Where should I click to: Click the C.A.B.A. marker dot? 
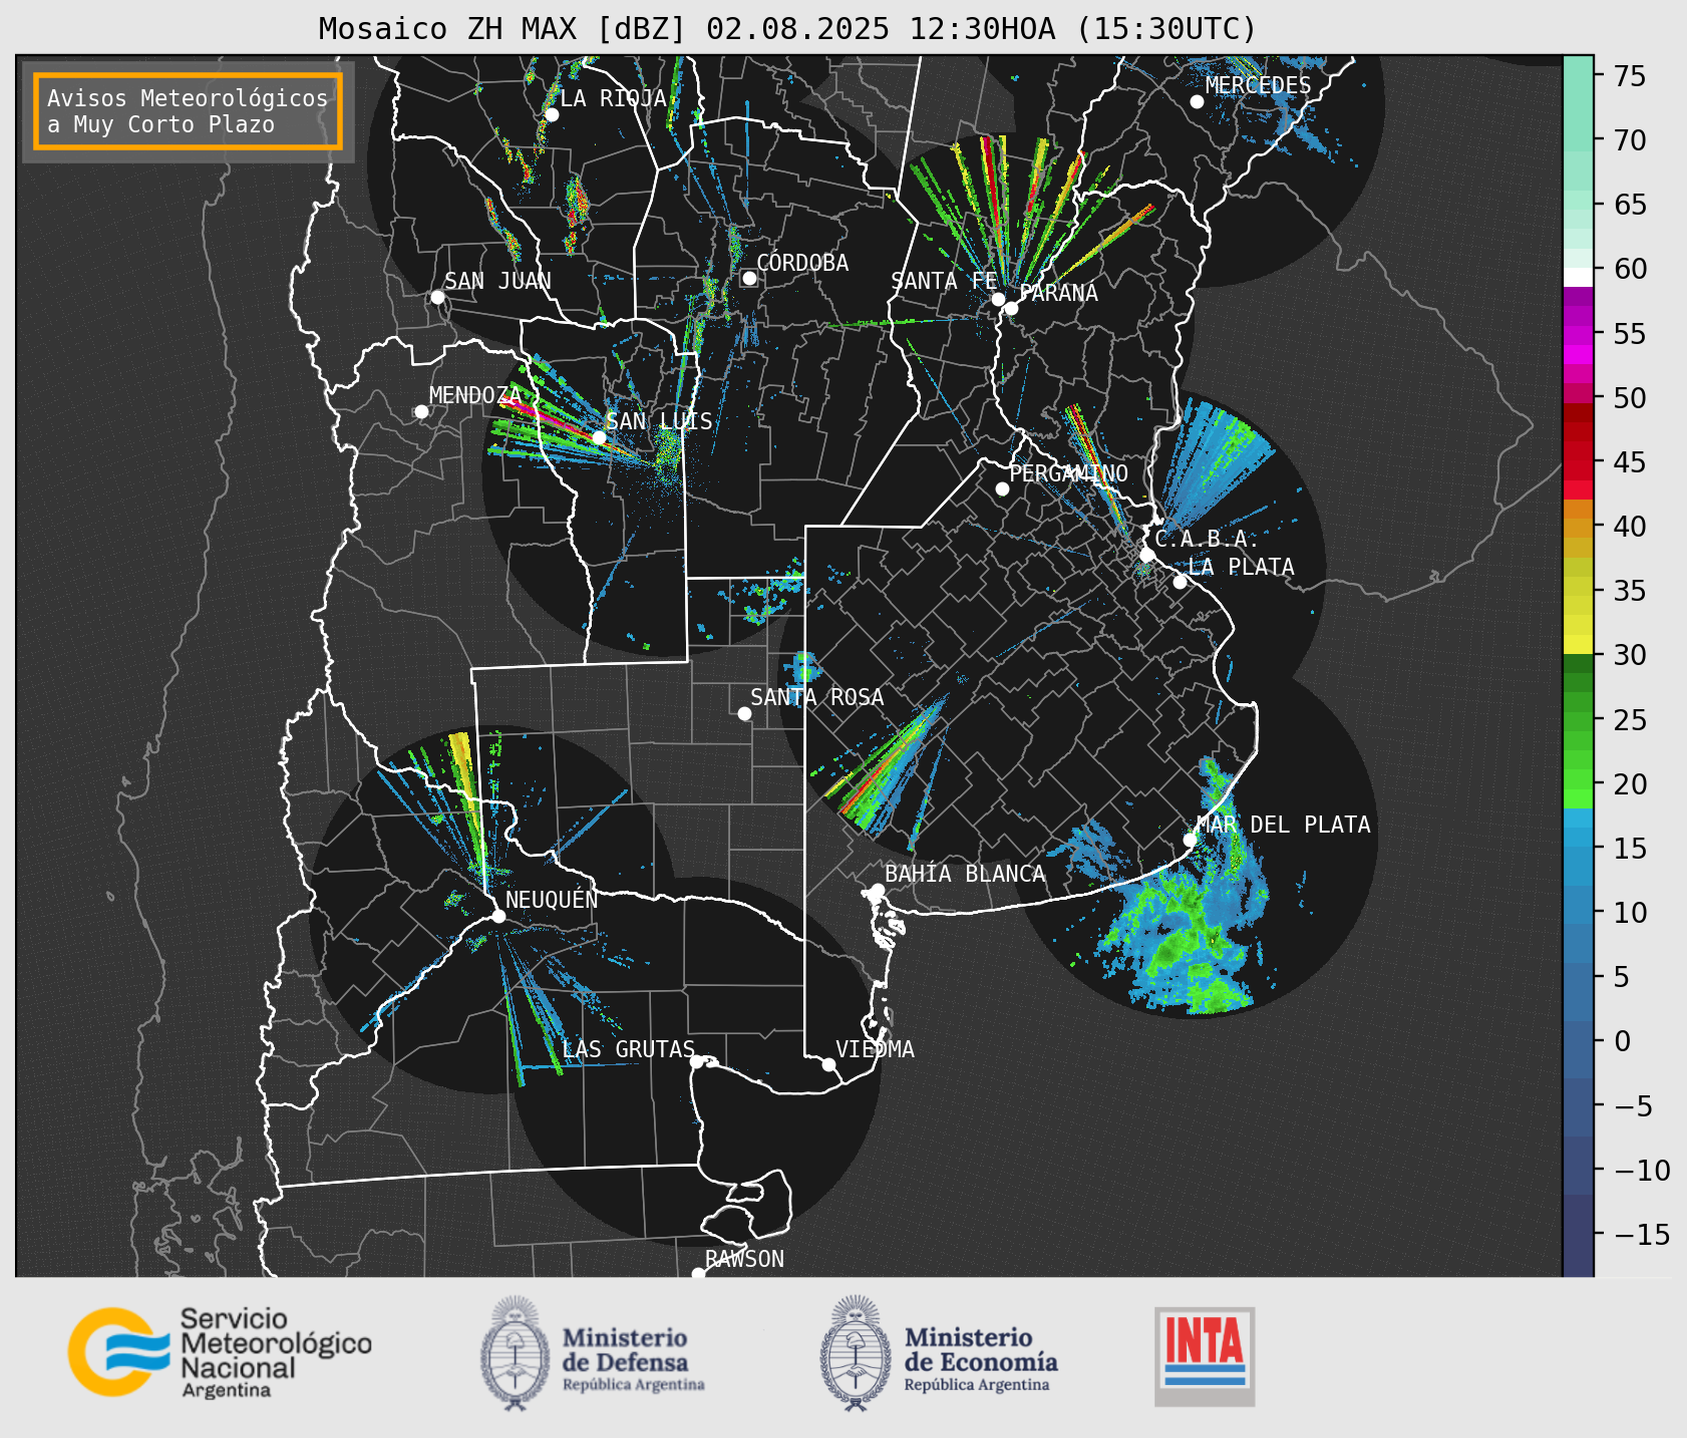click(1147, 554)
